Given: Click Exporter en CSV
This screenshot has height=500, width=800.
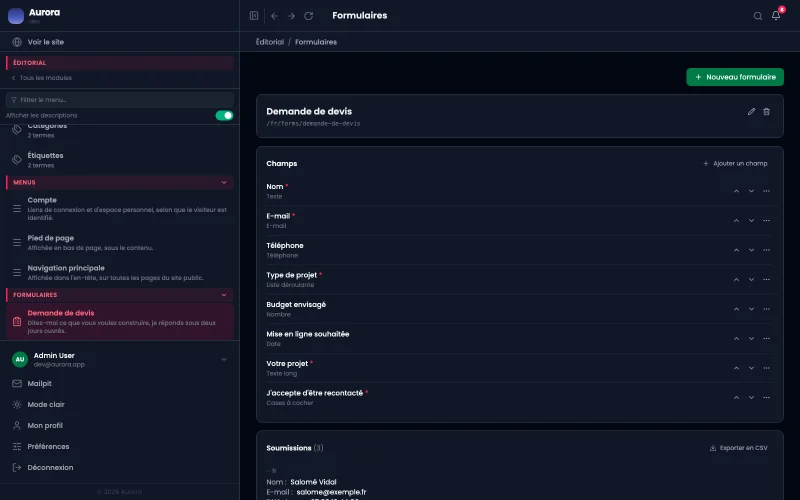Looking at the screenshot, I should tap(738, 448).
